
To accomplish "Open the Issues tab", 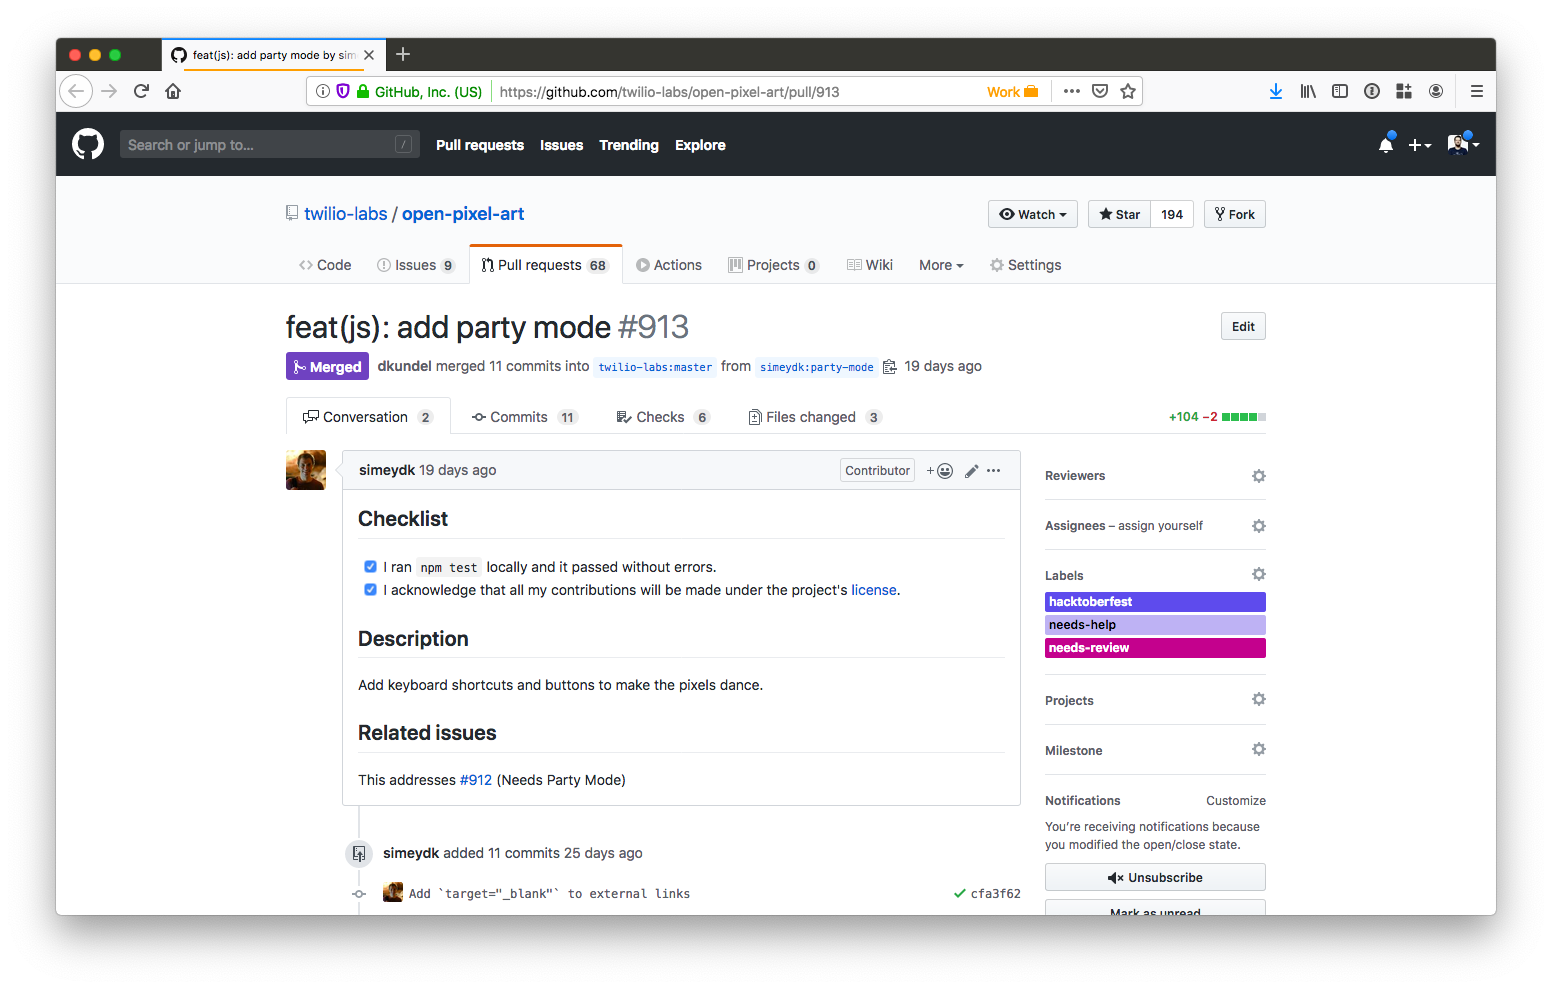I will point(416,265).
